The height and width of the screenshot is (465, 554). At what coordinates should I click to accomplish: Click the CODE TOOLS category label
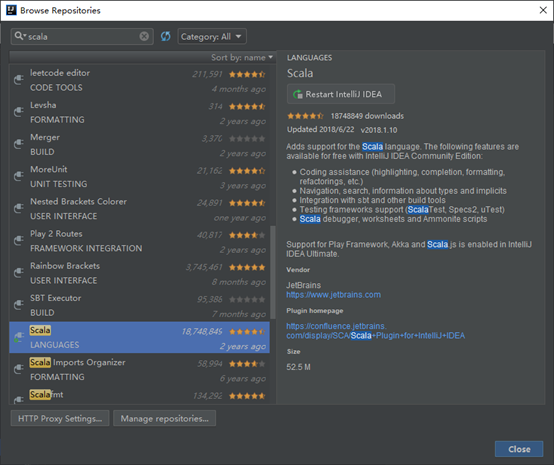[x=56, y=88]
